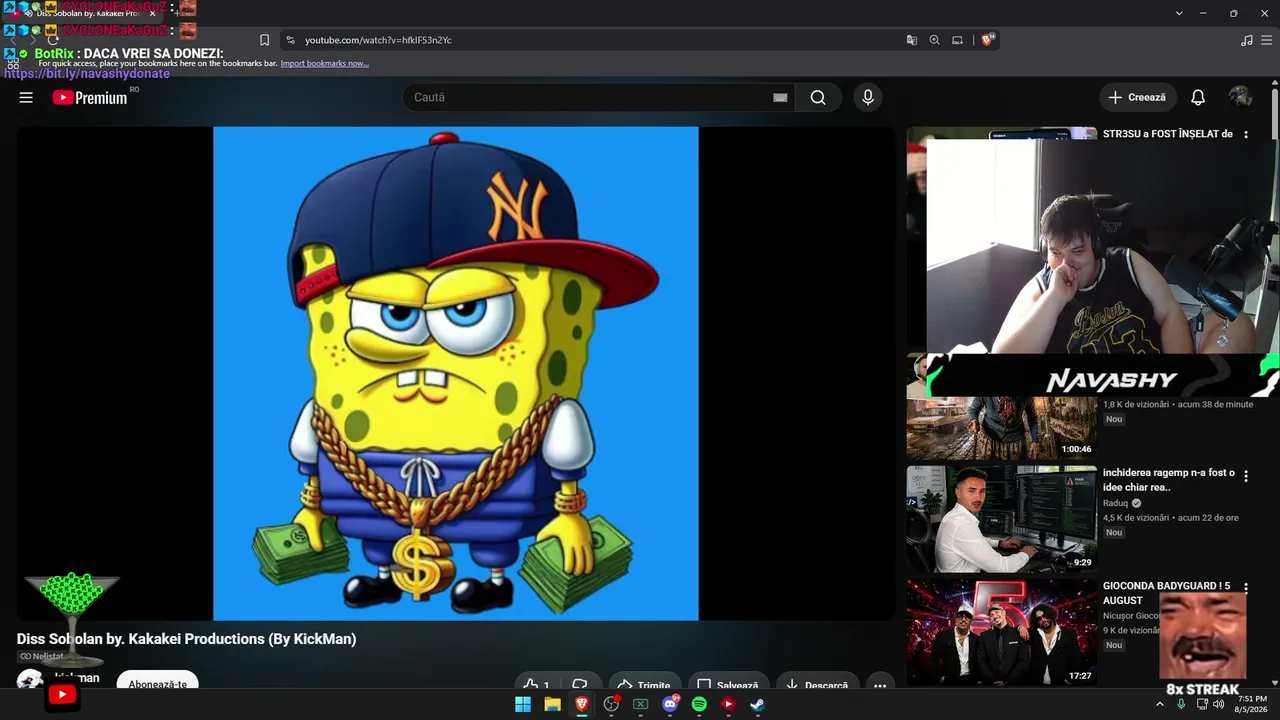The width and height of the screenshot is (1280, 720).
Task: Click the microphone tray icon
Action: pyautogui.click(x=1181, y=704)
